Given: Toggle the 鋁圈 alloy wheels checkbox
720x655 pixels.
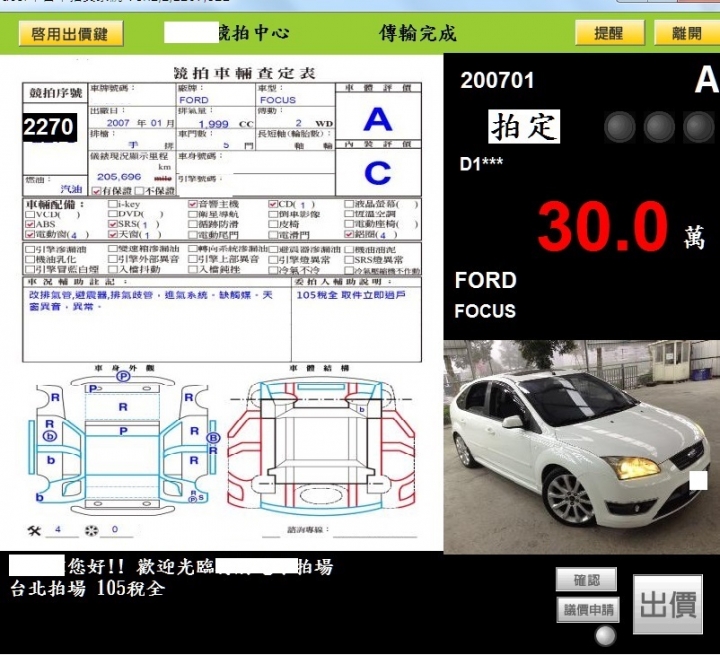Looking at the screenshot, I should 349,235.
